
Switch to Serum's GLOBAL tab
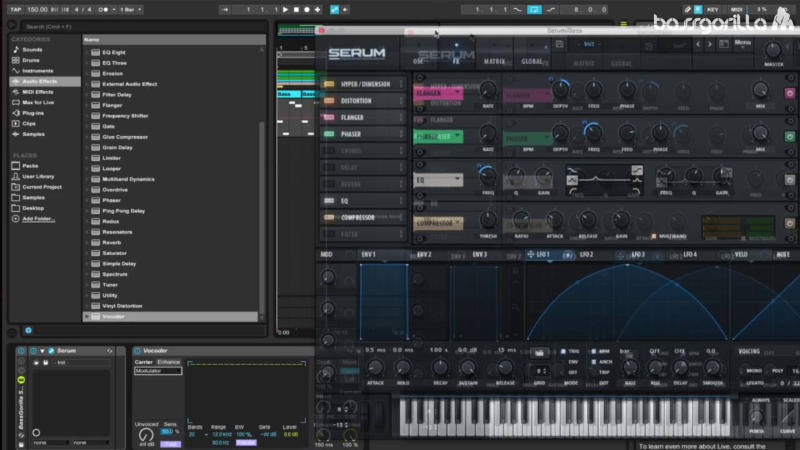click(x=532, y=61)
